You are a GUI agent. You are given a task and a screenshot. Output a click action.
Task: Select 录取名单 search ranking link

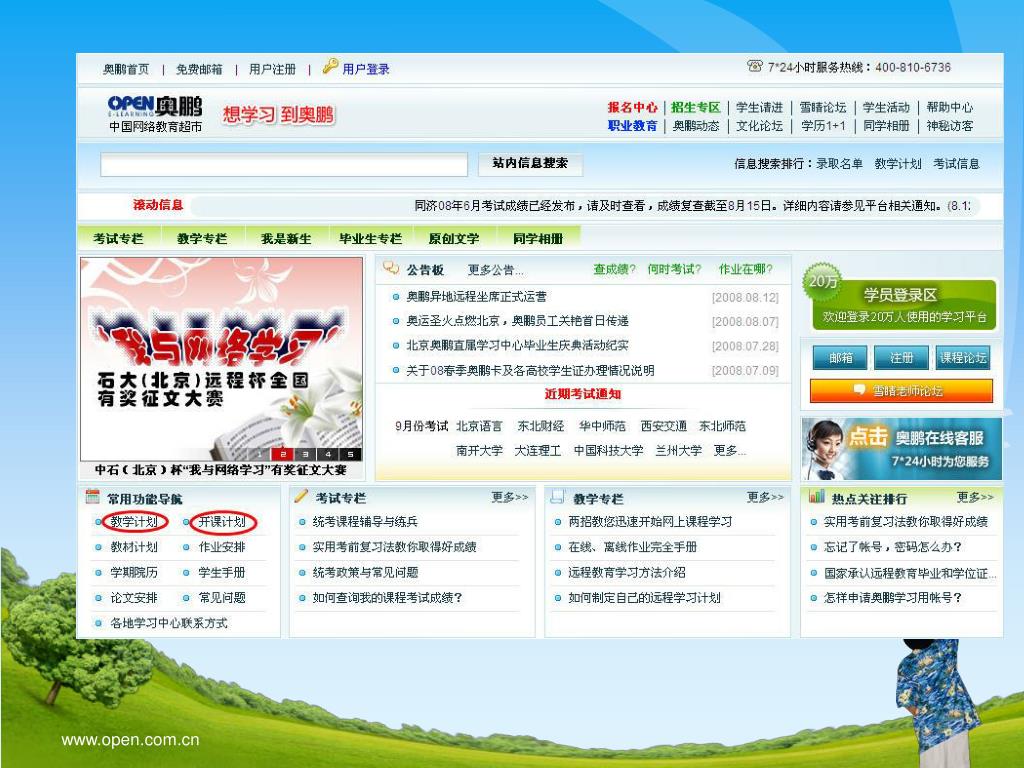[x=839, y=164]
